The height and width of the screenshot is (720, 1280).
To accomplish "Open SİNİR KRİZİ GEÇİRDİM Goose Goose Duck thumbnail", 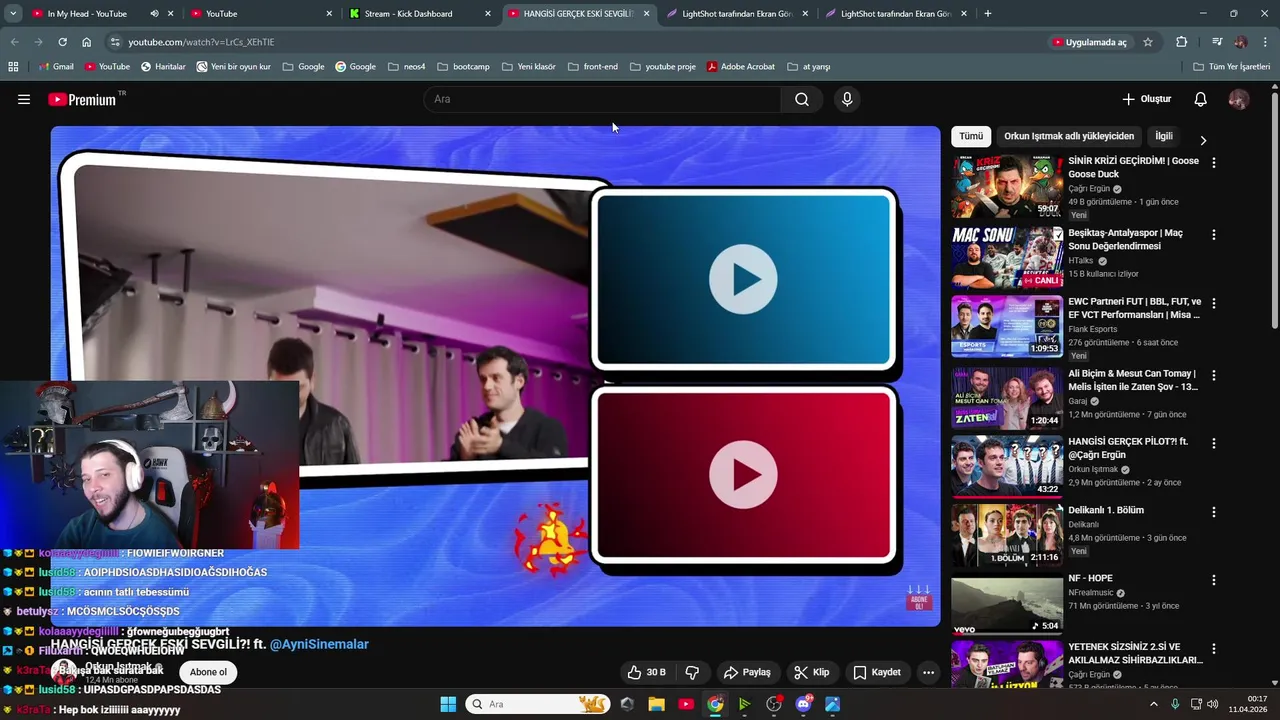I will pos(1007,186).
